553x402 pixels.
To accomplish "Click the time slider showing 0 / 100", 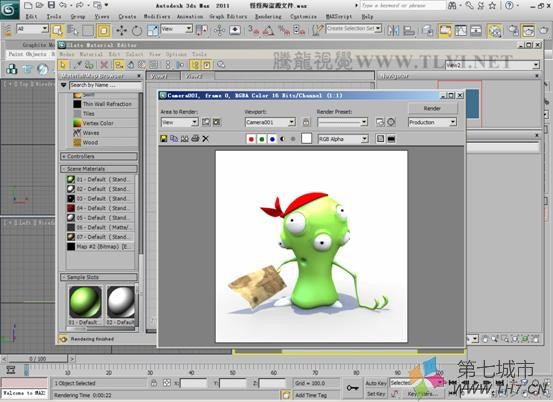I will 37,359.
